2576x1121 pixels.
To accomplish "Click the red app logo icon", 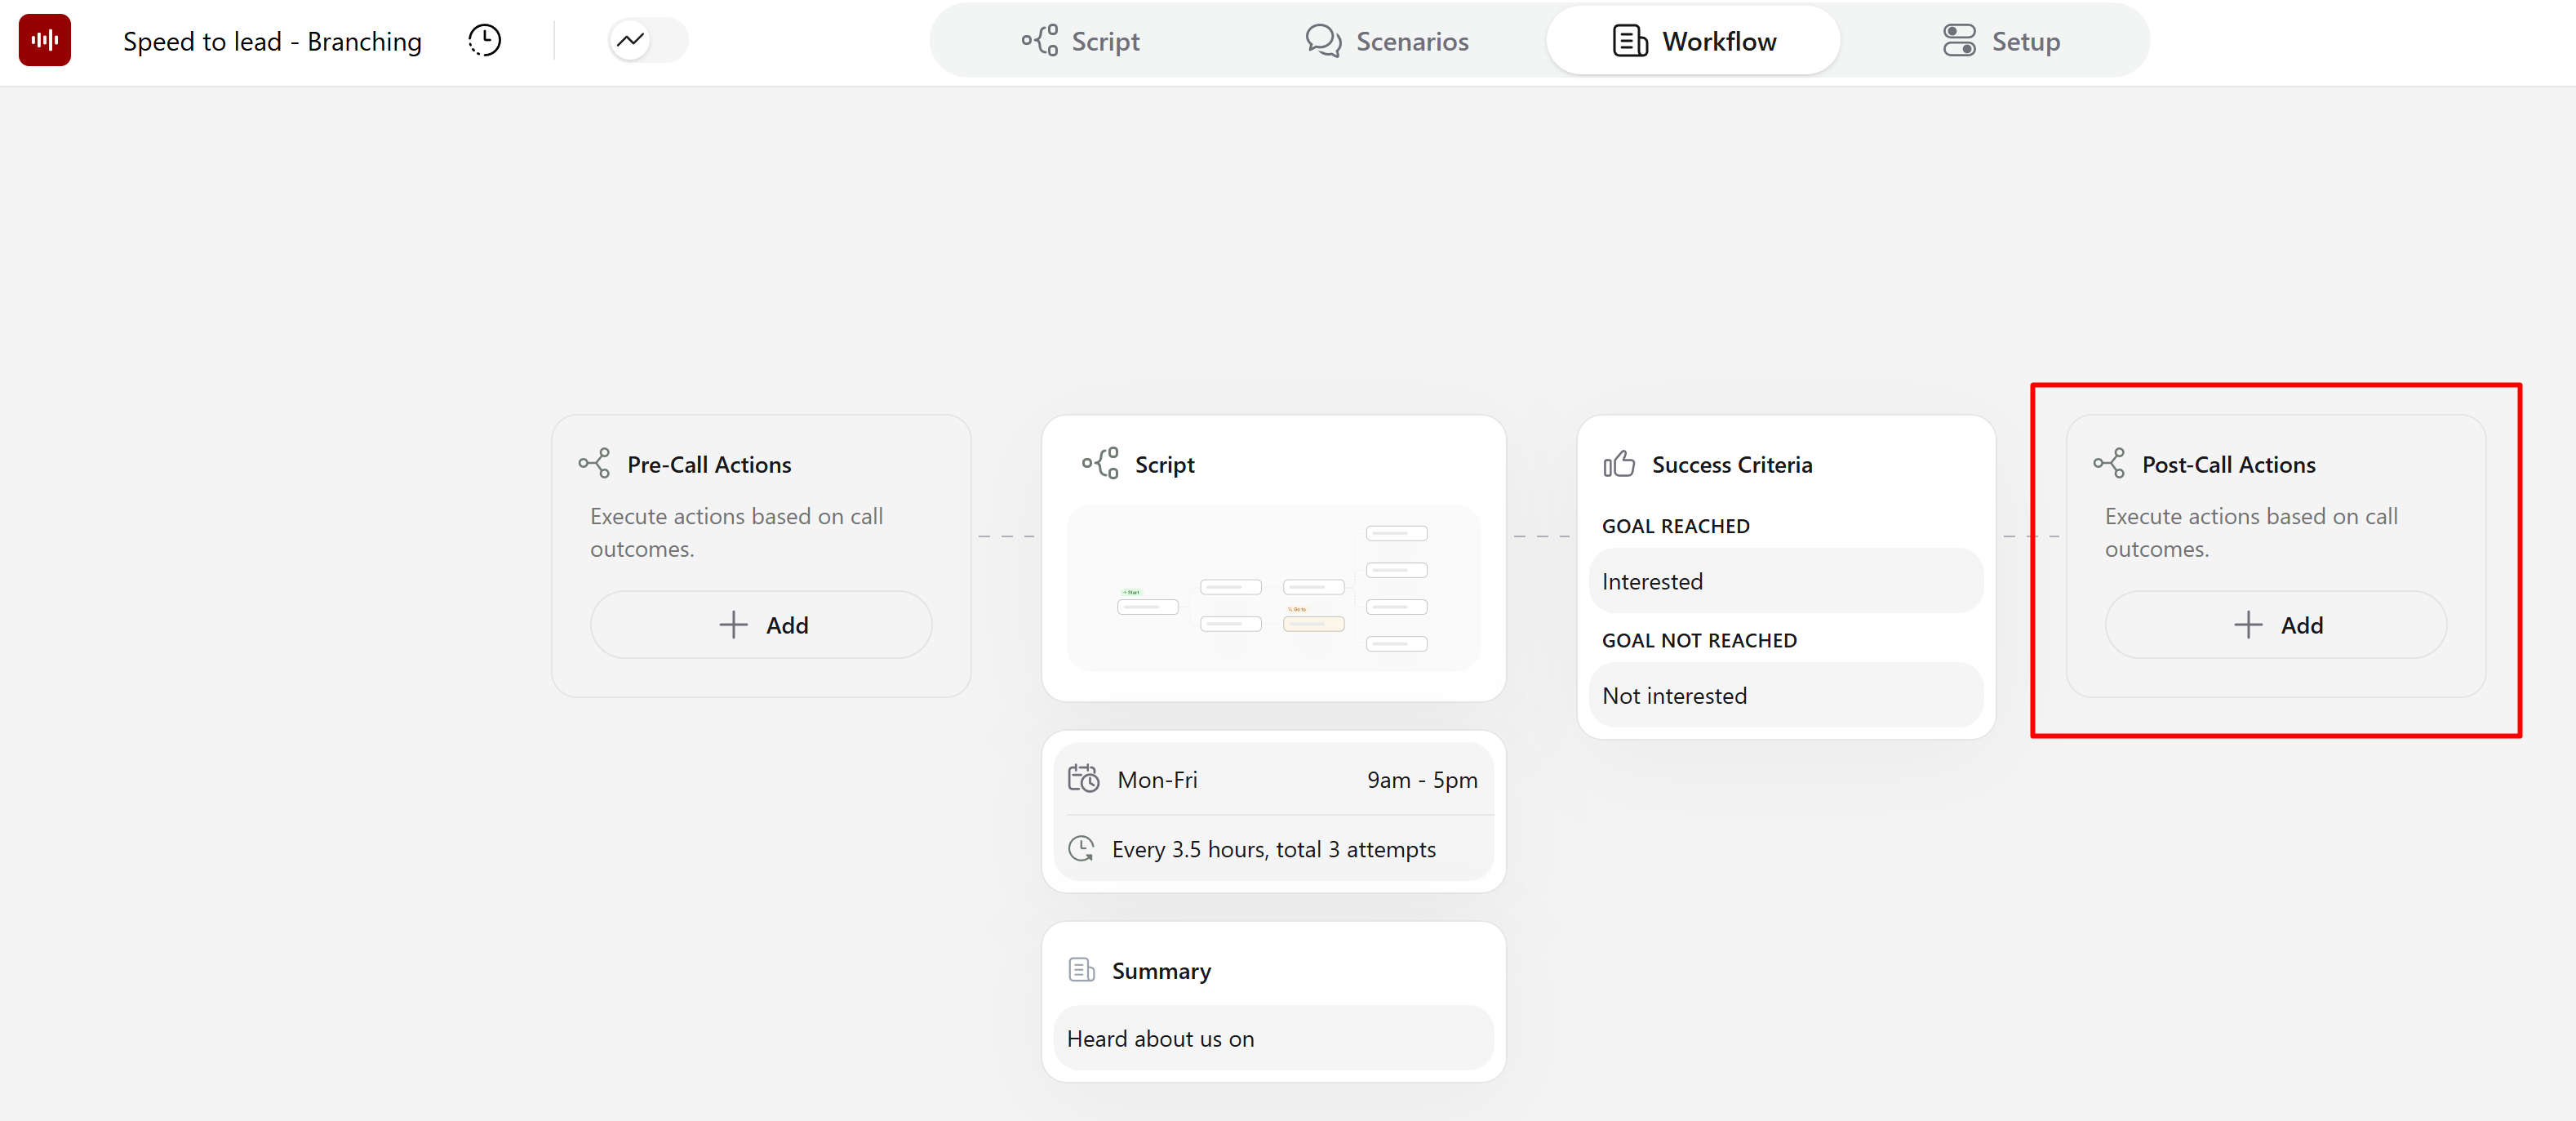I will point(44,40).
